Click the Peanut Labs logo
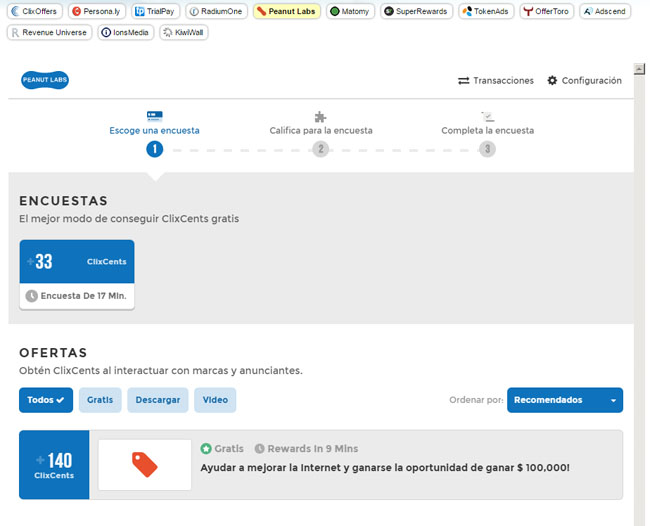 point(45,80)
